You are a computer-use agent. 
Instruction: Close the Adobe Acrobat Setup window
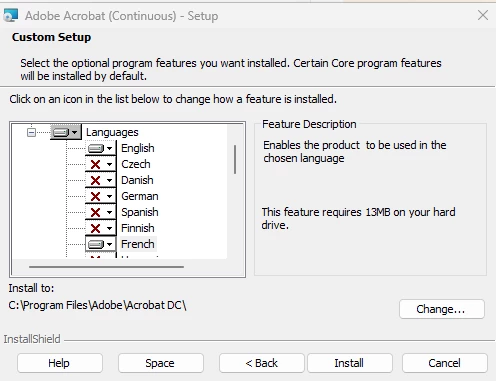point(483,15)
